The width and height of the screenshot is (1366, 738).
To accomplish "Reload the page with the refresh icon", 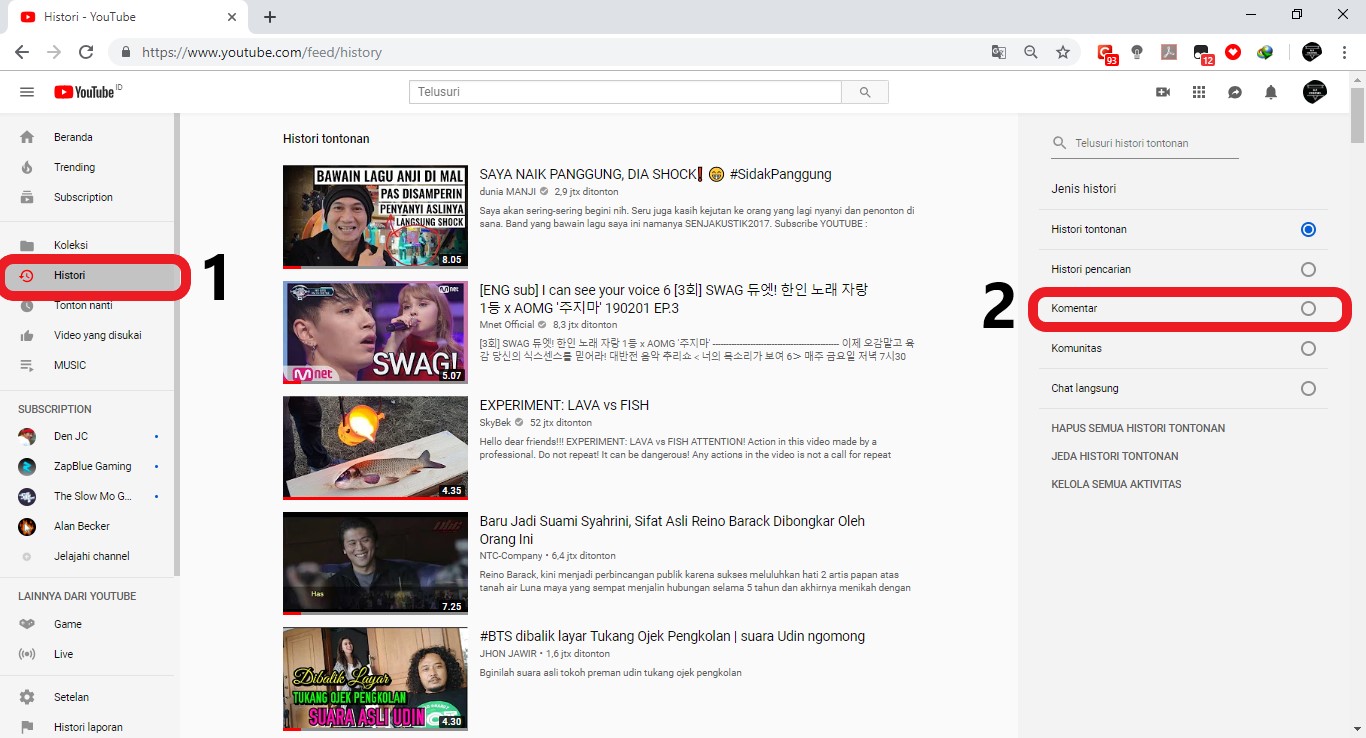I will 86,52.
